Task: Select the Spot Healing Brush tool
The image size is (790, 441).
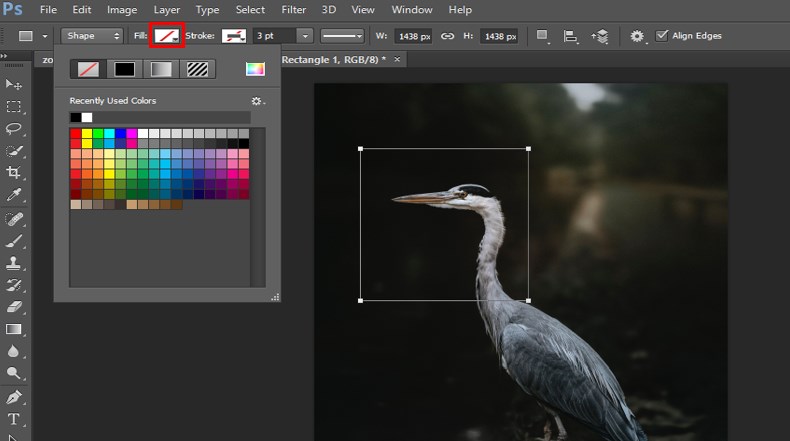Action: pos(14,219)
